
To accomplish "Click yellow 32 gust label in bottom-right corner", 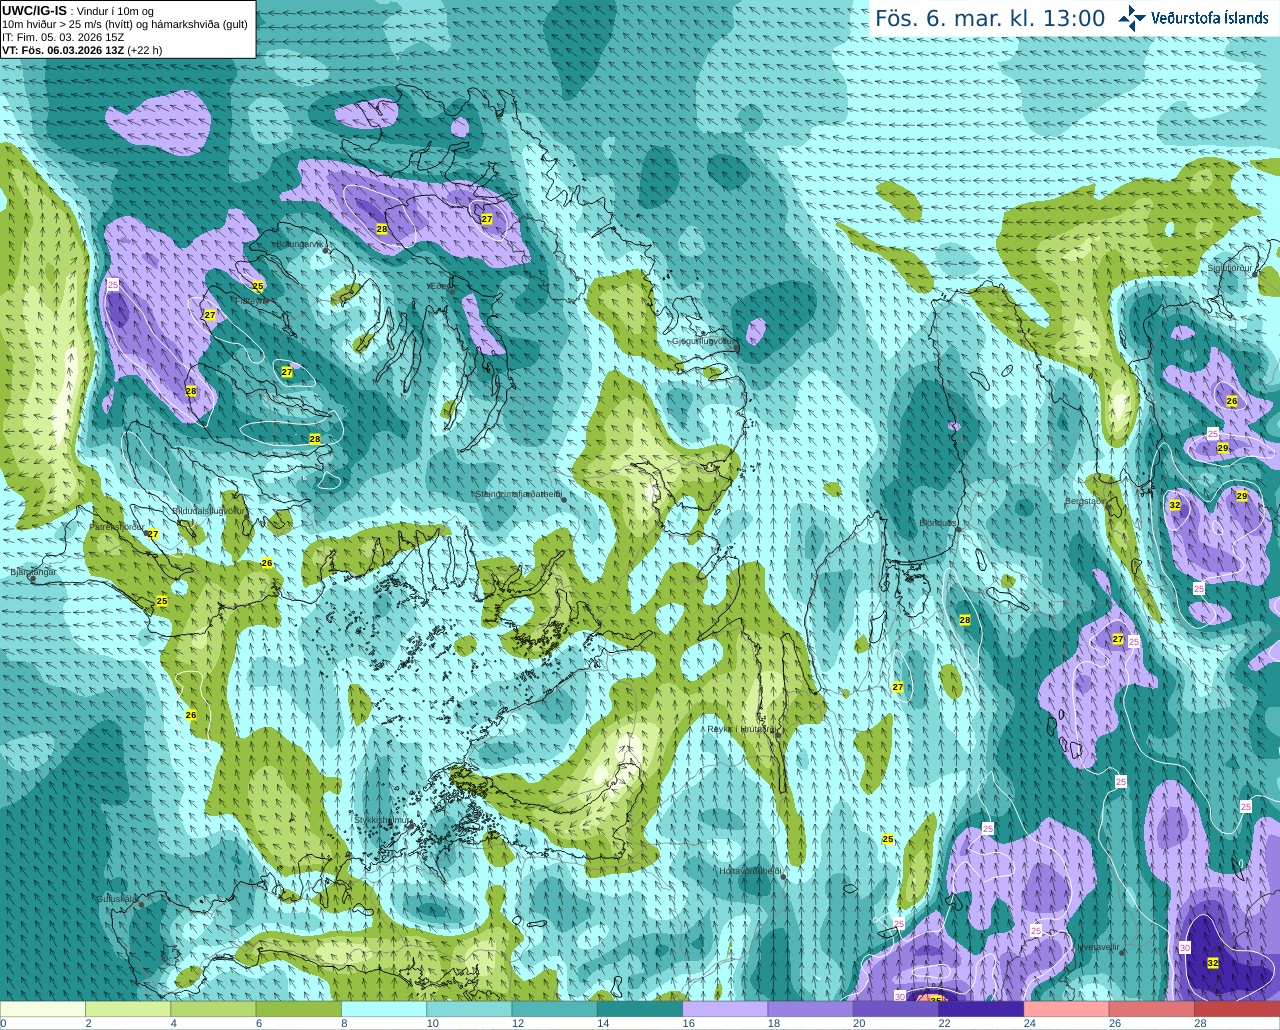I will coord(1213,963).
